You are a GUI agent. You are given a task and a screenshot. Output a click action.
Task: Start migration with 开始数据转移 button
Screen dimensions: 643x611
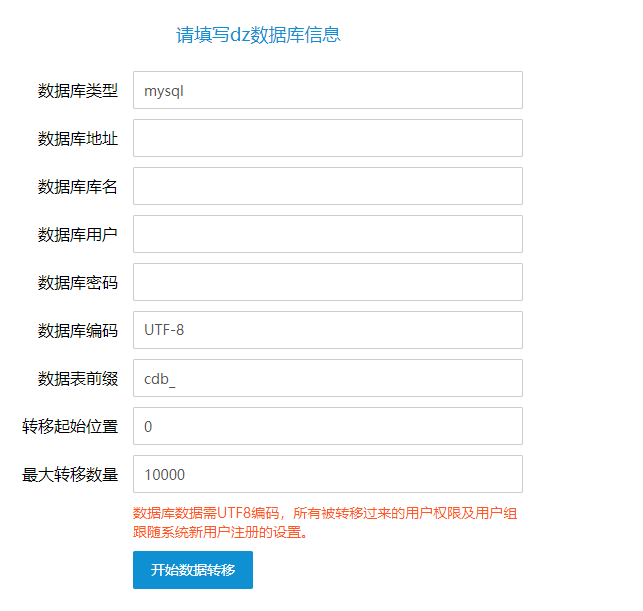click(193, 570)
